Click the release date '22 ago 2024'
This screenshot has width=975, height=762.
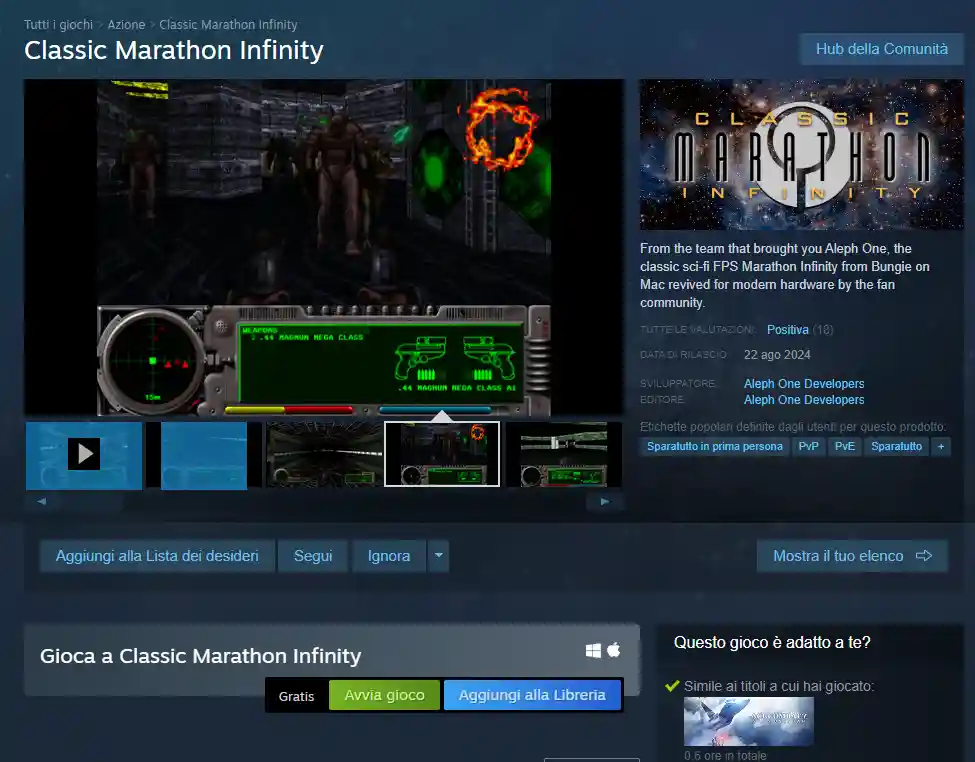[x=777, y=355]
